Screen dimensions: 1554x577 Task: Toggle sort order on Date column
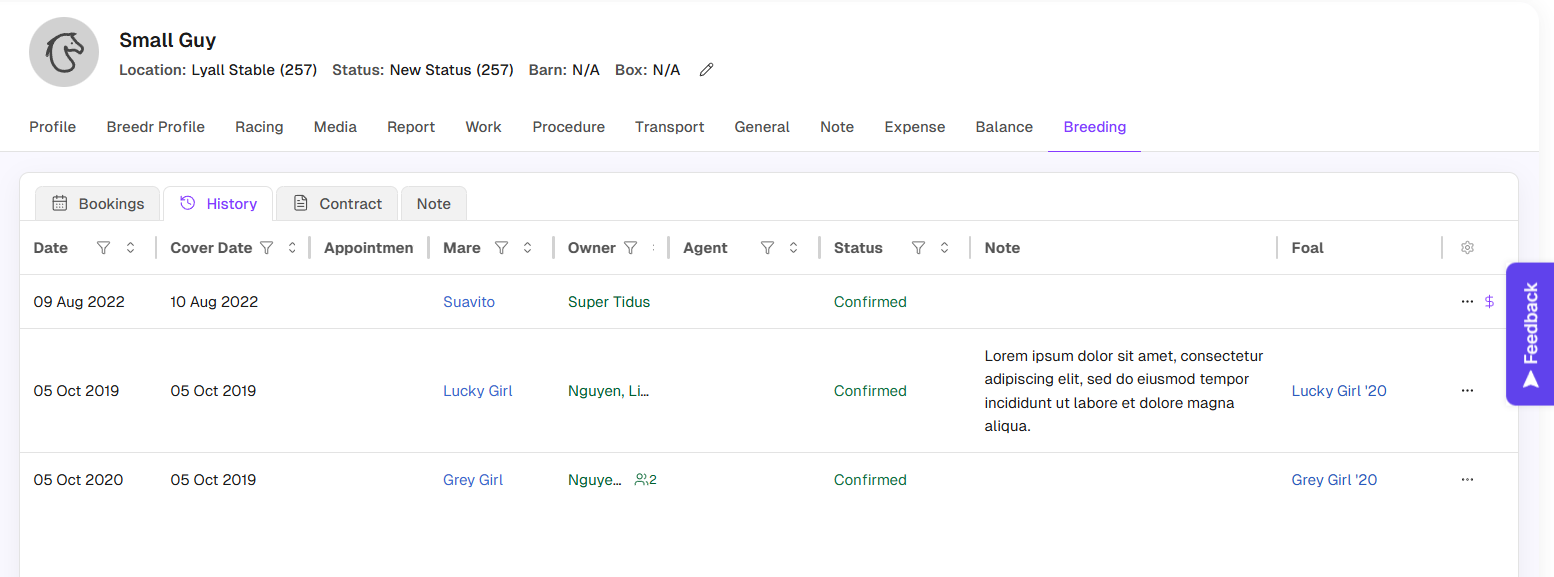[130, 248]
